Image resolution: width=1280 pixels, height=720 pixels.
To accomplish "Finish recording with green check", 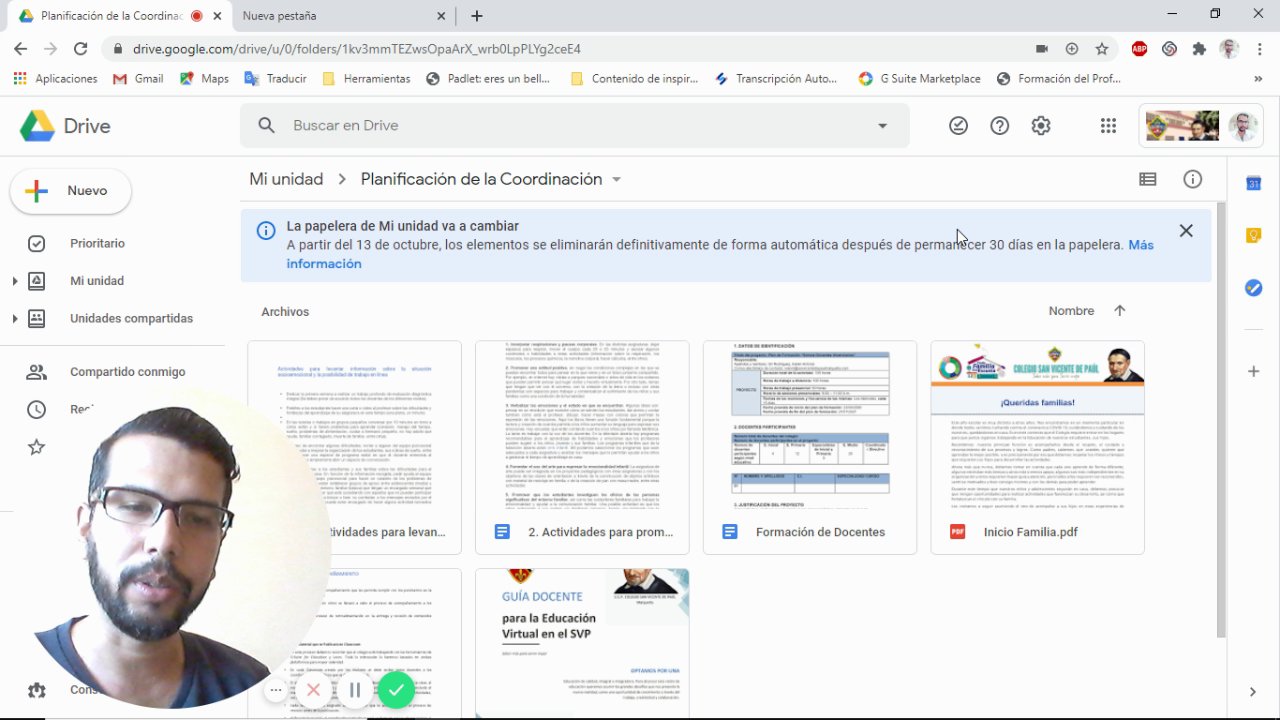I will point(396,690).
